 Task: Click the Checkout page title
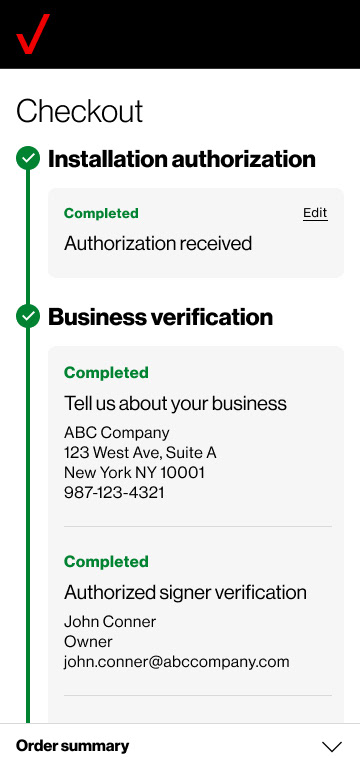tap(79, 111)
